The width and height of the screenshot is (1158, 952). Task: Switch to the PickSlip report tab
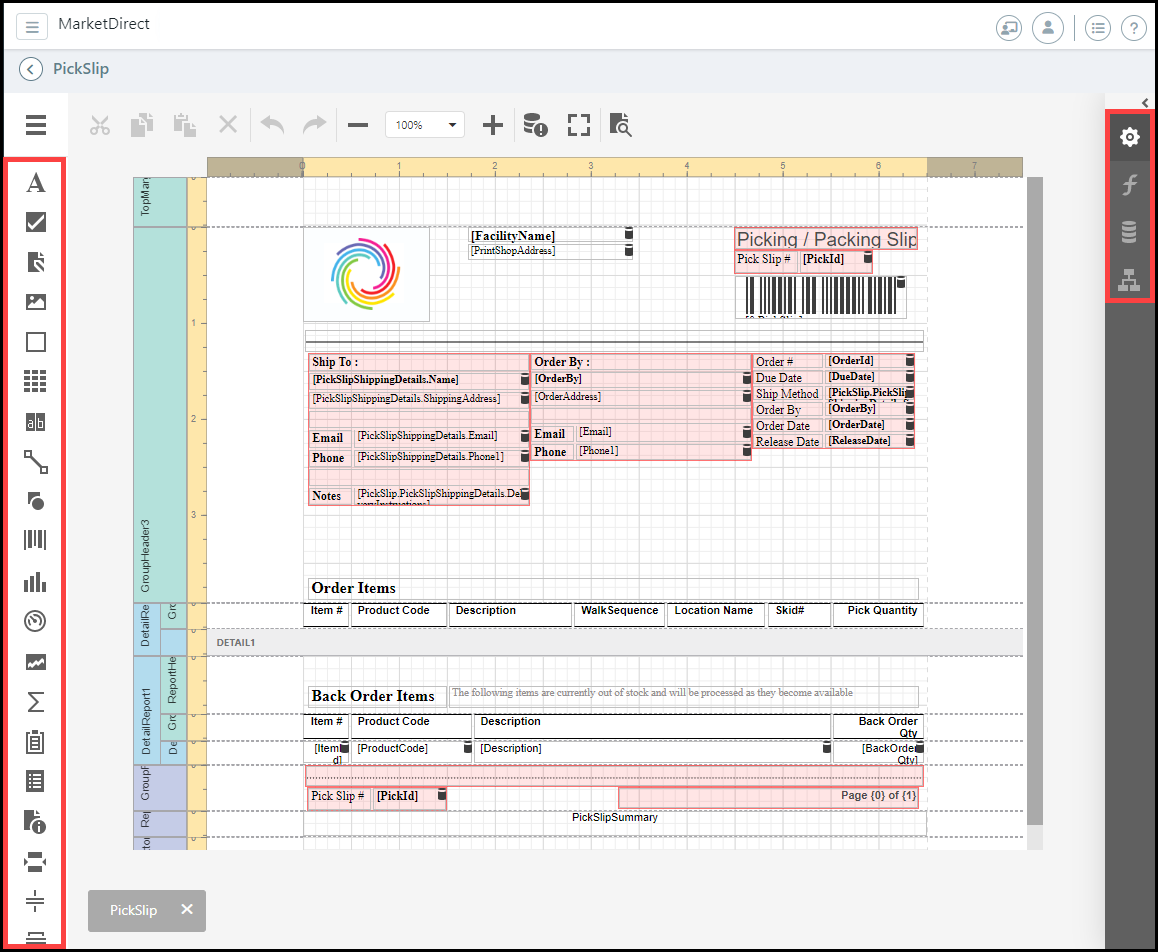(134, 910)
